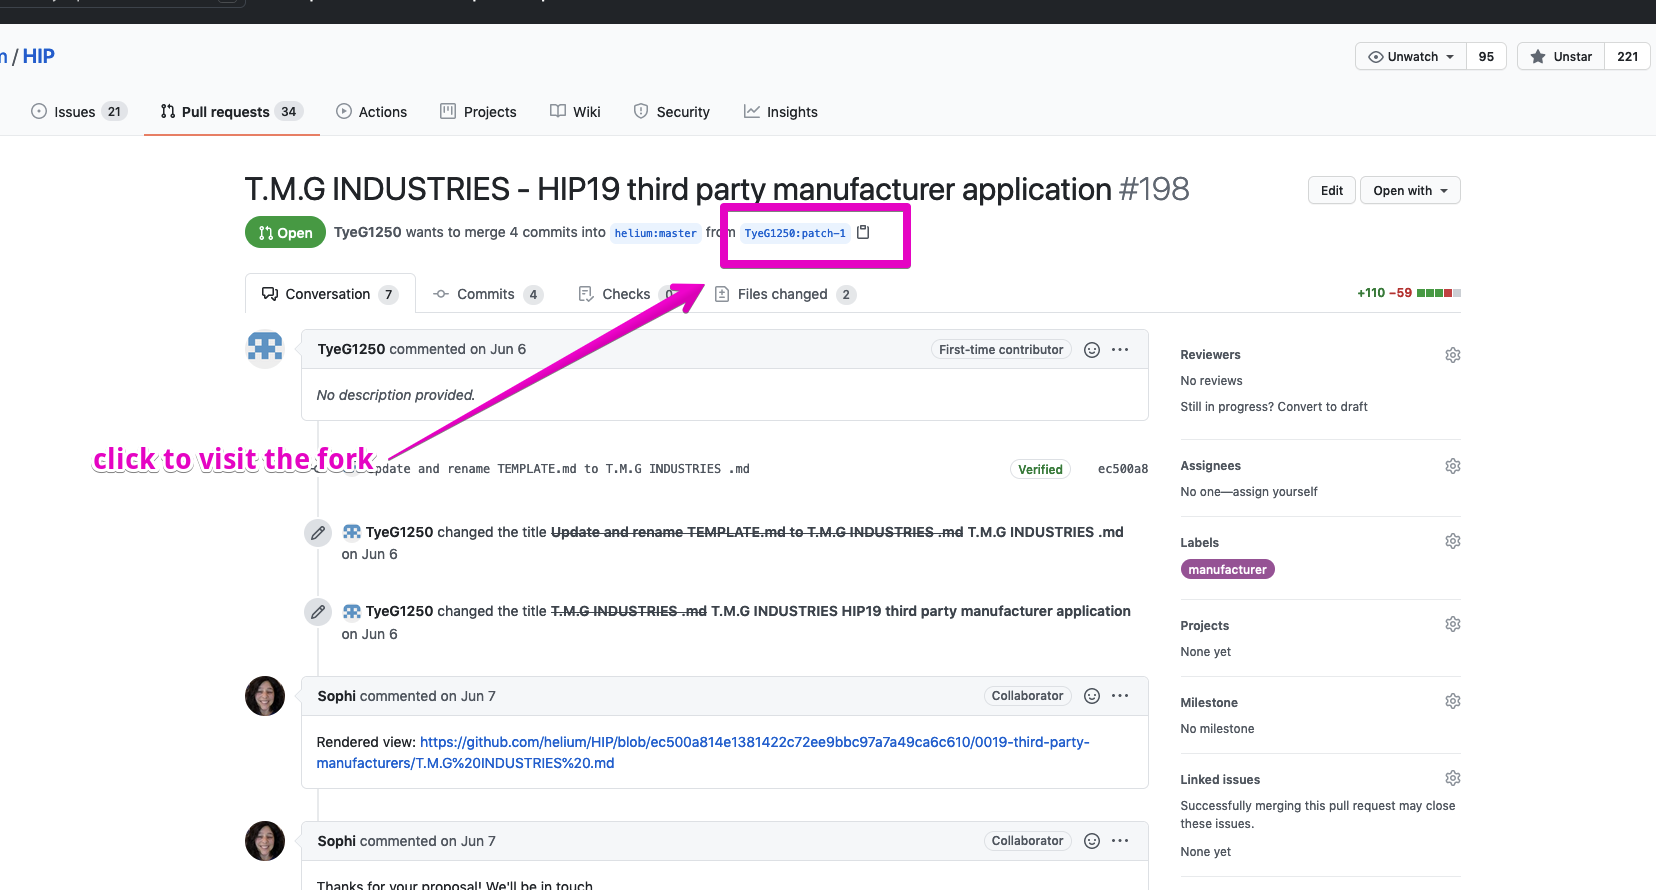Screen dimensions: 1656x890
Task: Copy the patch-1 branch name using the clipboard icon
Action: click(863, 232)
